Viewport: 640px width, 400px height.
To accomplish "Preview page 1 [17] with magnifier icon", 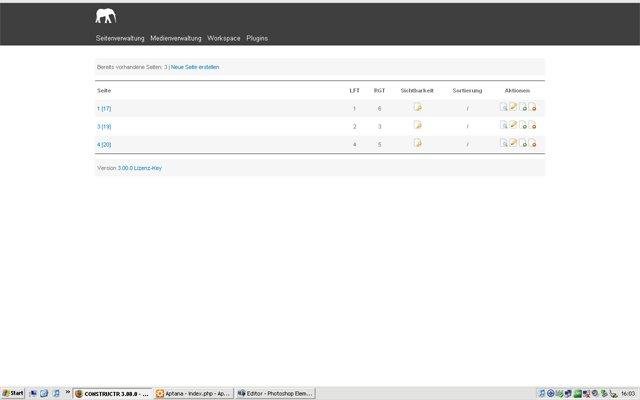I will pyautogui.click(x=504, y=107).
